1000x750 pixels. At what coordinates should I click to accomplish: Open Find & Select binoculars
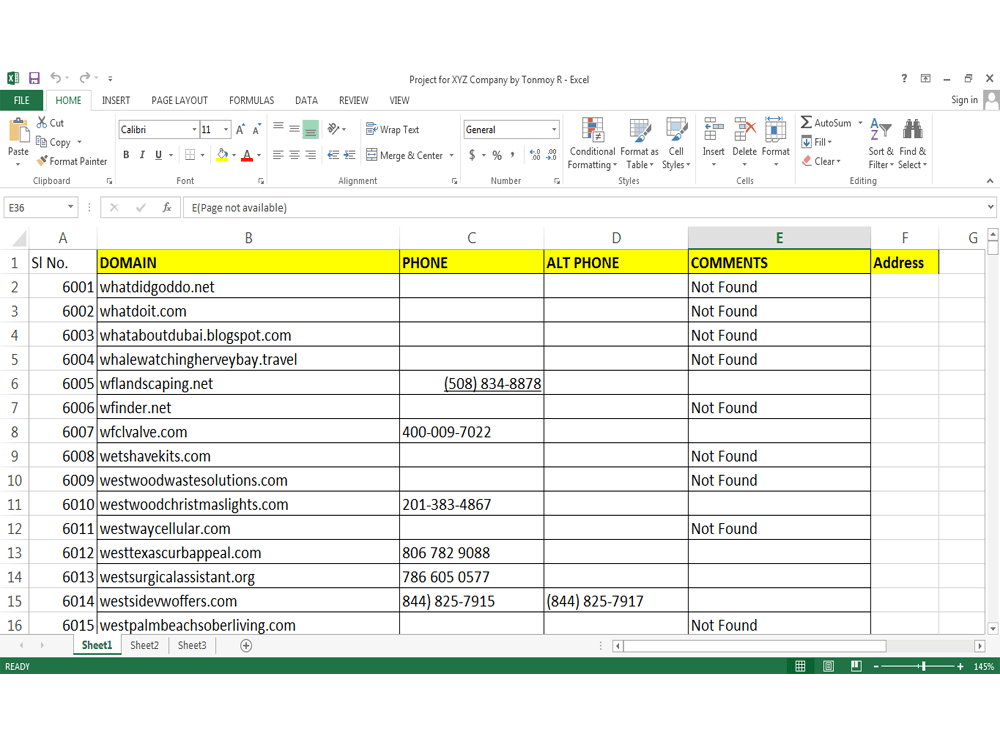[913, 143]
